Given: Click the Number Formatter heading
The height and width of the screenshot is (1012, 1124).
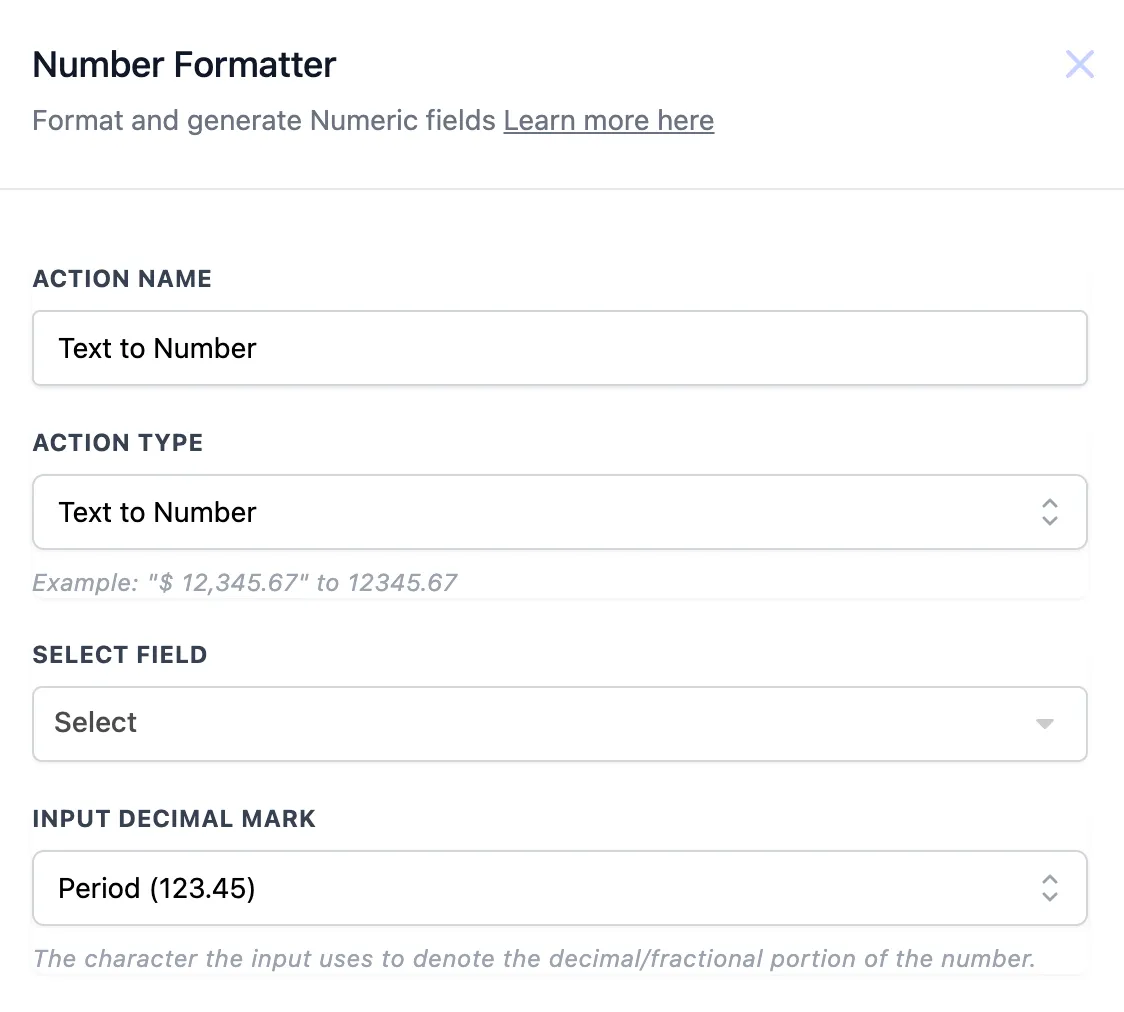Looking at the screenshot, I should 184,65.
